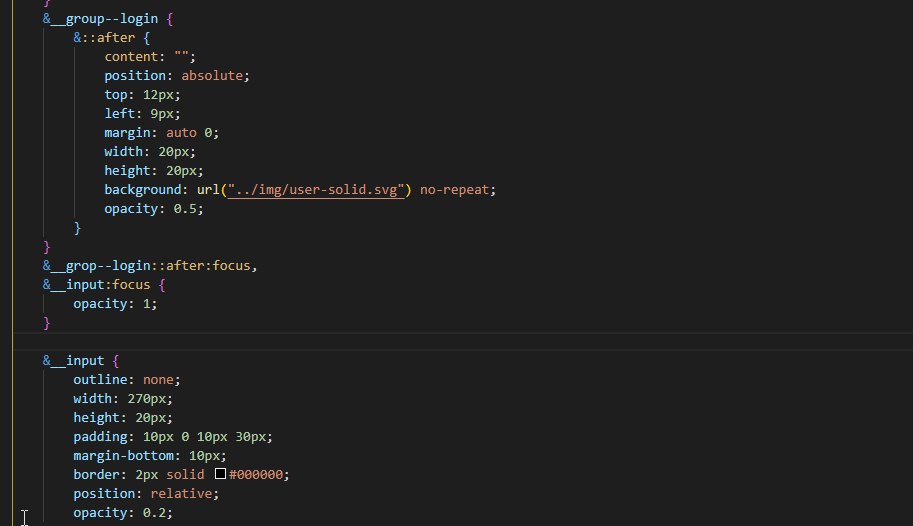Click the '&::after {' selector line
Viewport: 913px width, 526px height.
[x=112, y=38]
